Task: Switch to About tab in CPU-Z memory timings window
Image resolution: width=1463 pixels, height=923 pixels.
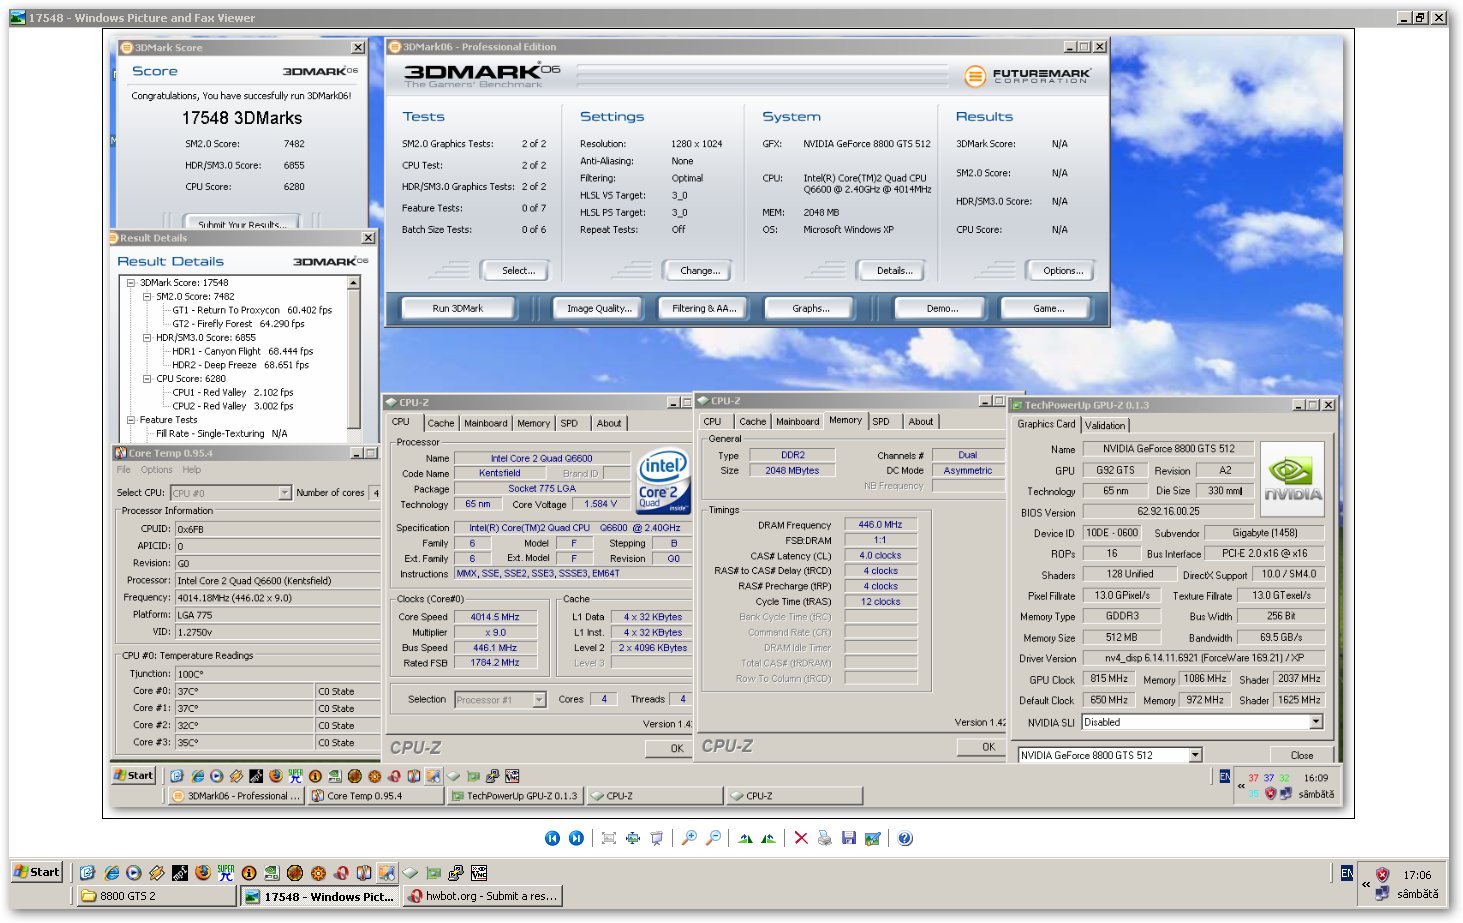Action: 921,422
